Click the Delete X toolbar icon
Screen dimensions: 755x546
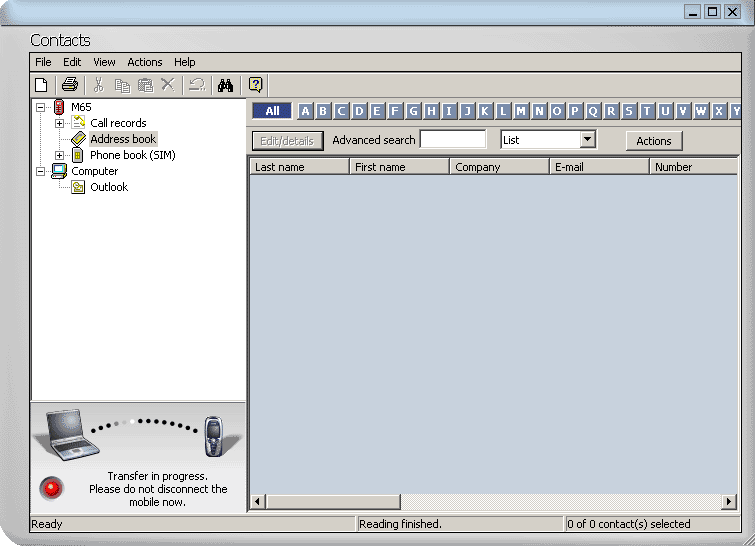(168, 85)
